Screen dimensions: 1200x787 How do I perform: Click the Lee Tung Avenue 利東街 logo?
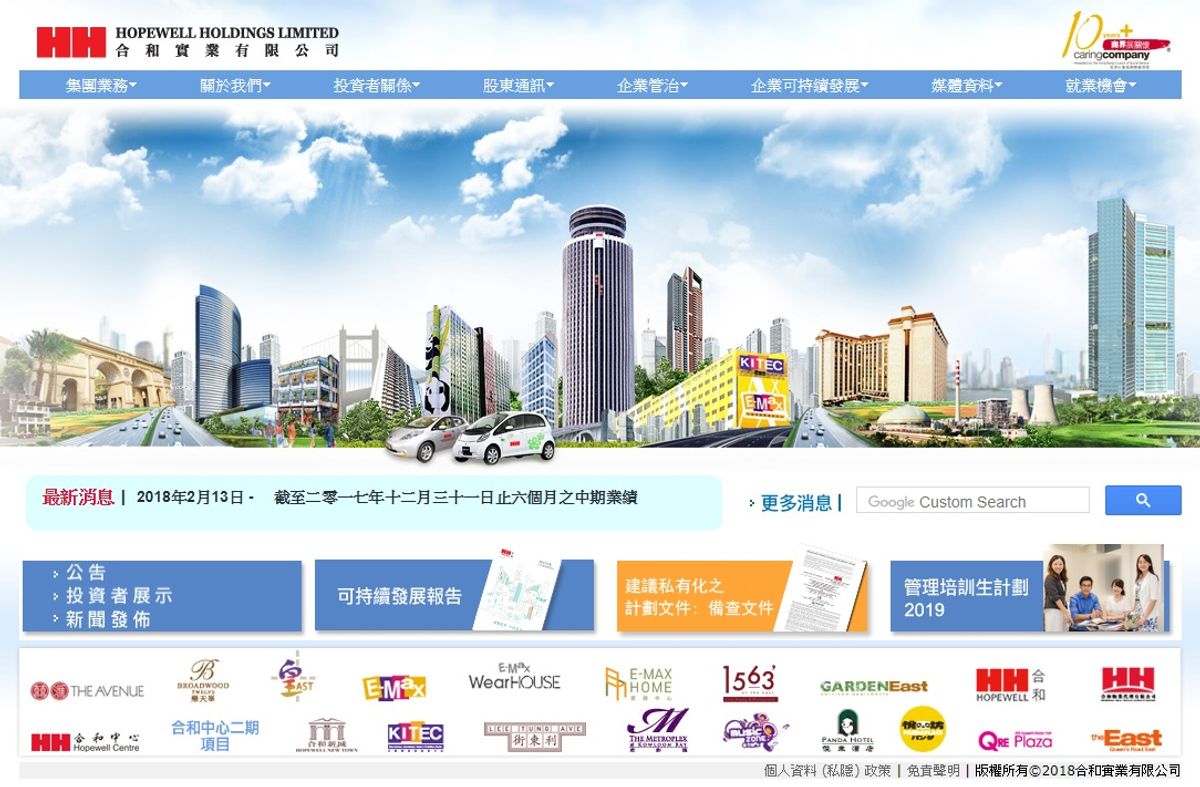pyautogui.click(x=535, y=737)
